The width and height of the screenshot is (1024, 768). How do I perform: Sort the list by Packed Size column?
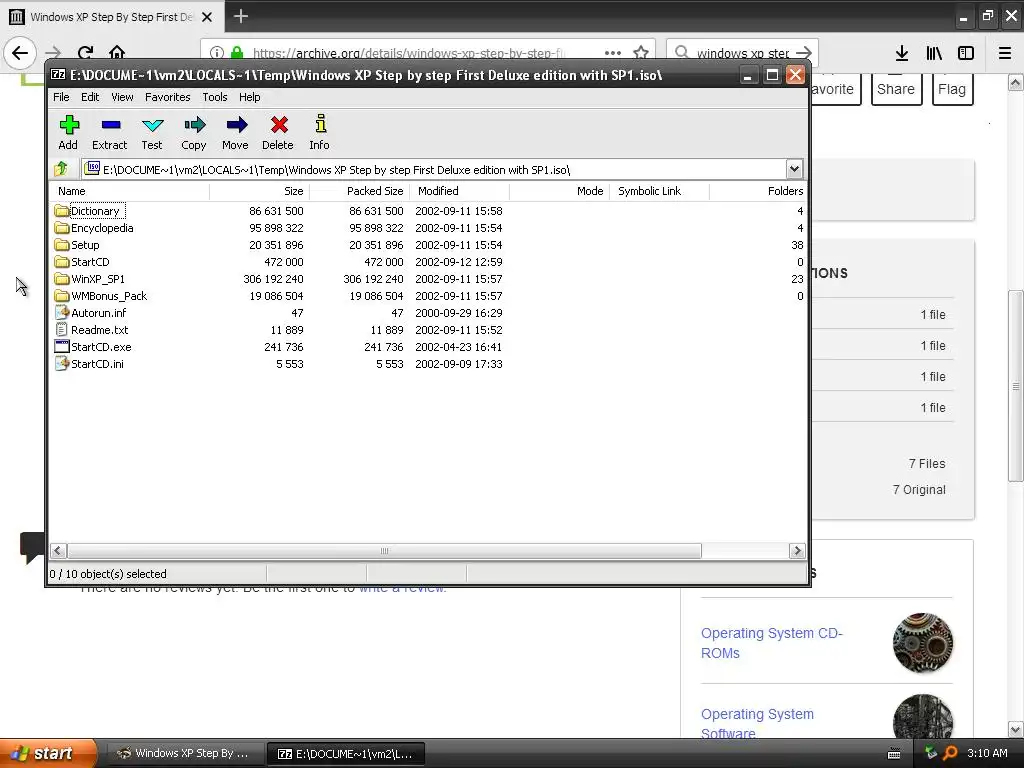[x=359, y=191]
